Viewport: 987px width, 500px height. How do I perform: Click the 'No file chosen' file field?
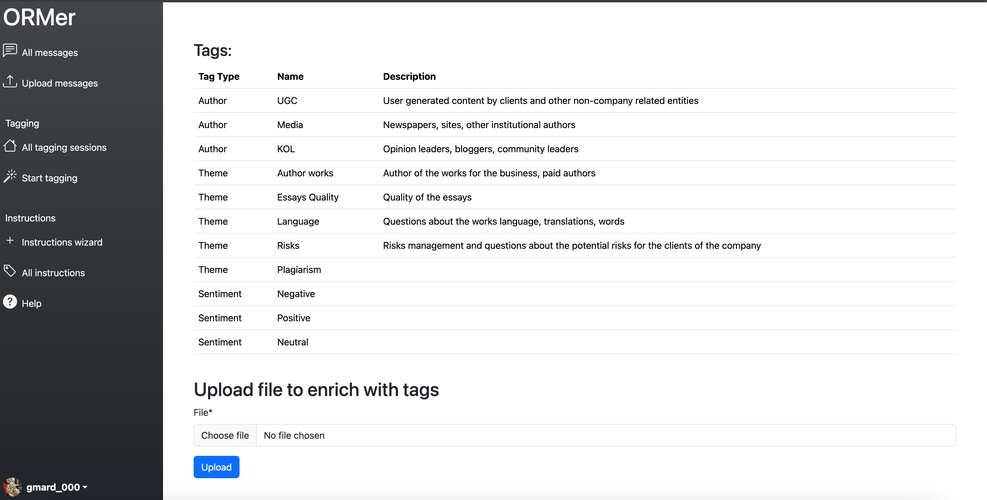600,435
